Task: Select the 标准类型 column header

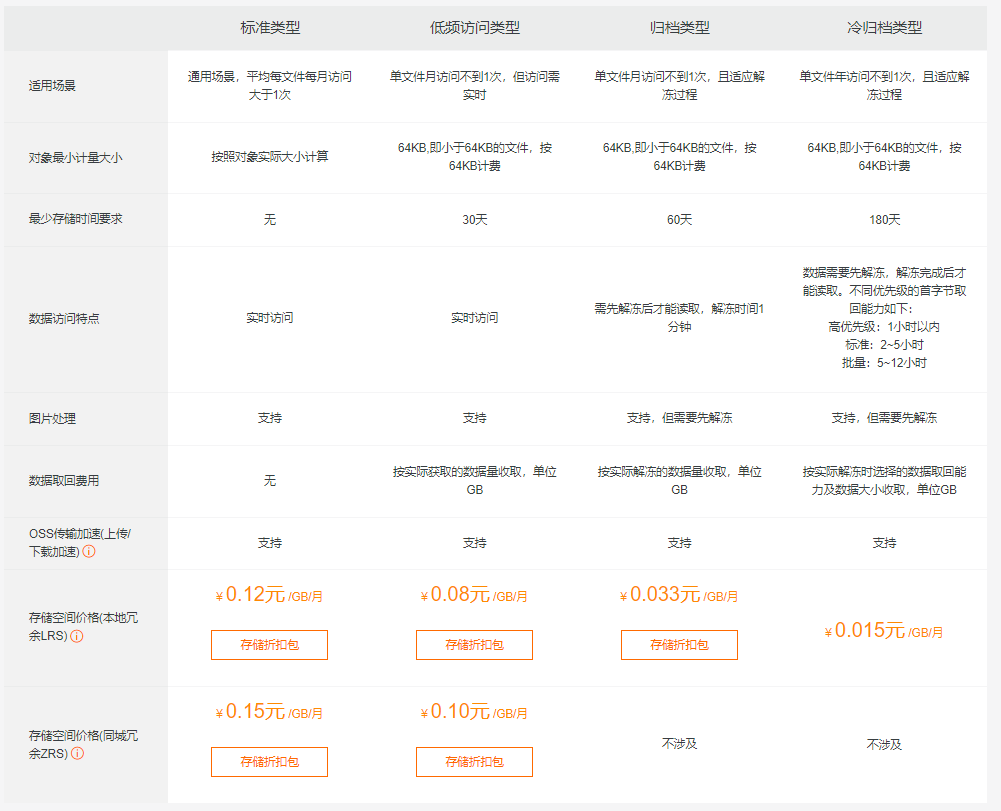Action: pyautogui.click(x=270, y=27)
